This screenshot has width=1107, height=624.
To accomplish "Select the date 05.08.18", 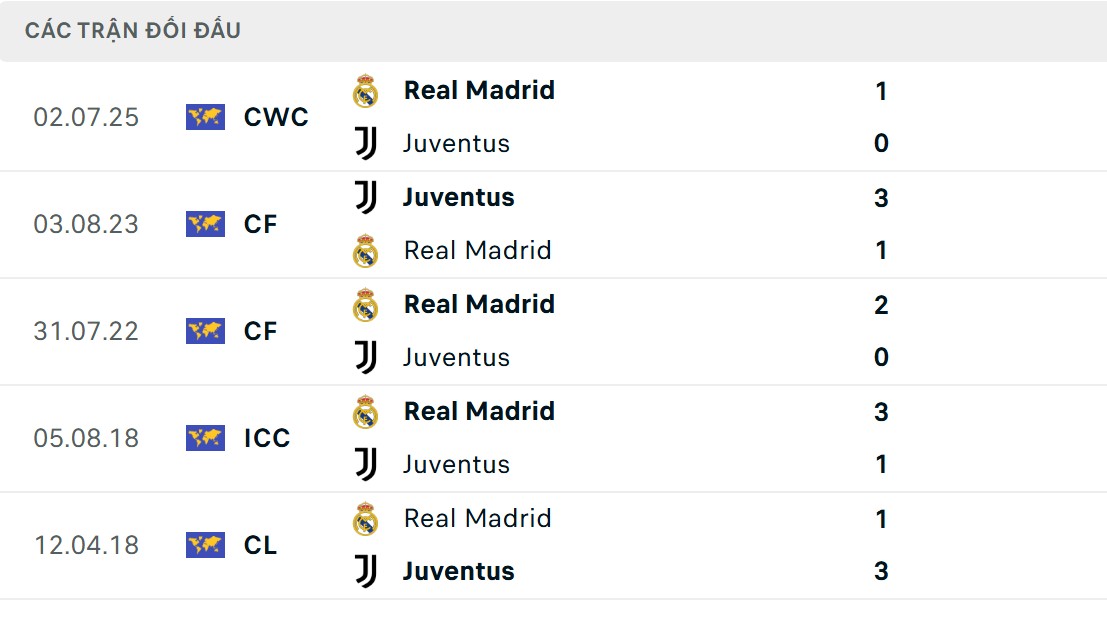I will point(86,438).
